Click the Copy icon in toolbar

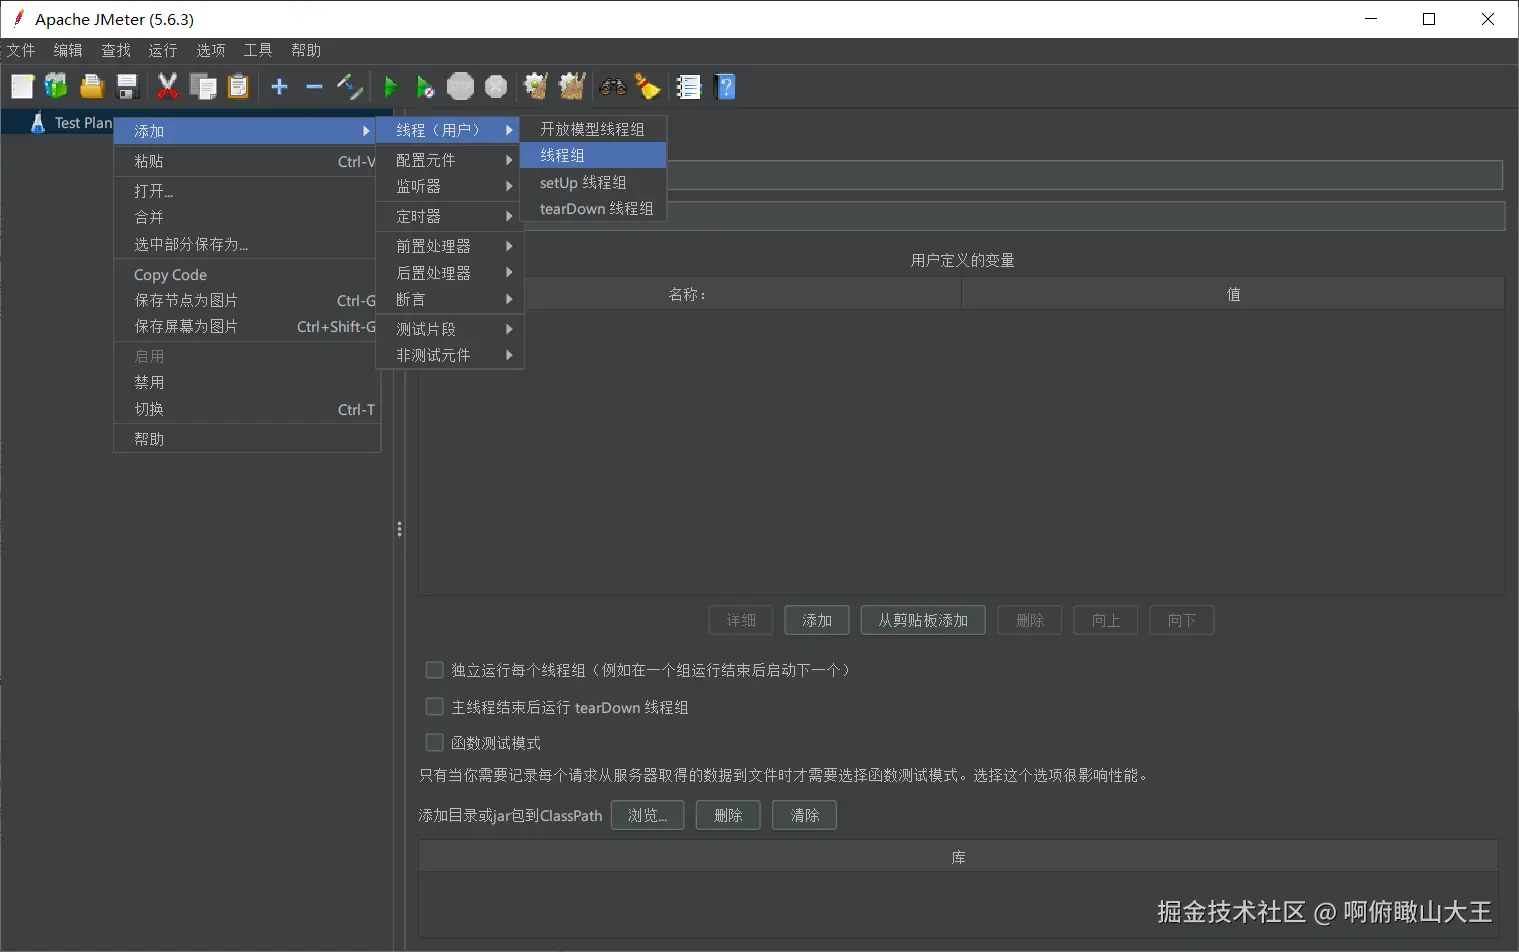tap(203, 87)
